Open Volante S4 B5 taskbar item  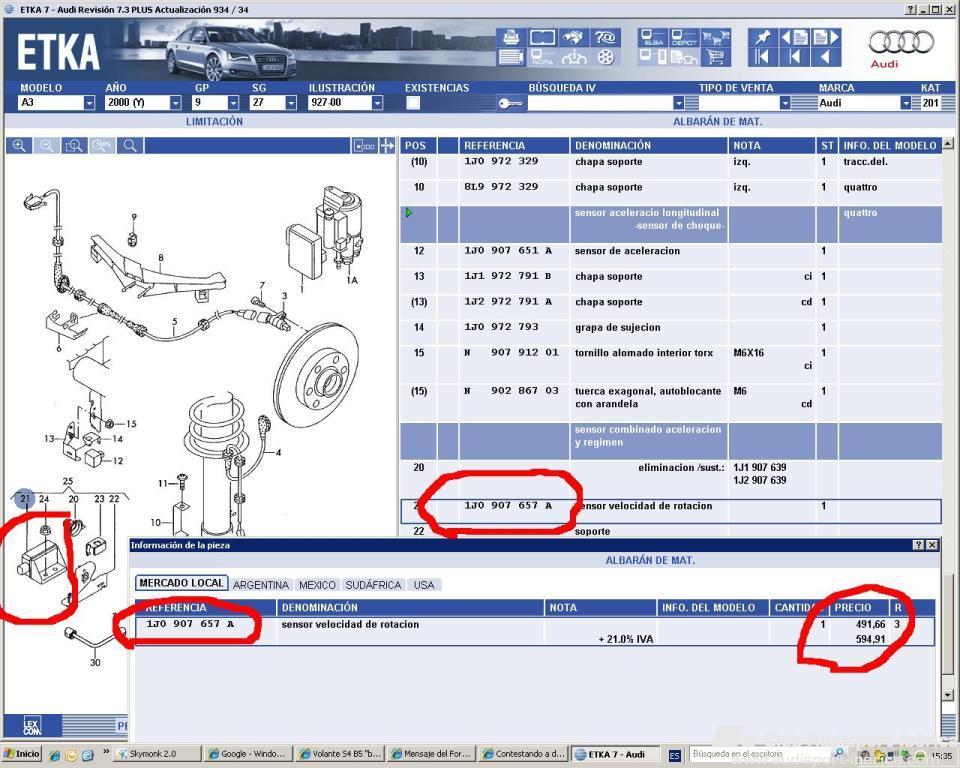(339, 754)
